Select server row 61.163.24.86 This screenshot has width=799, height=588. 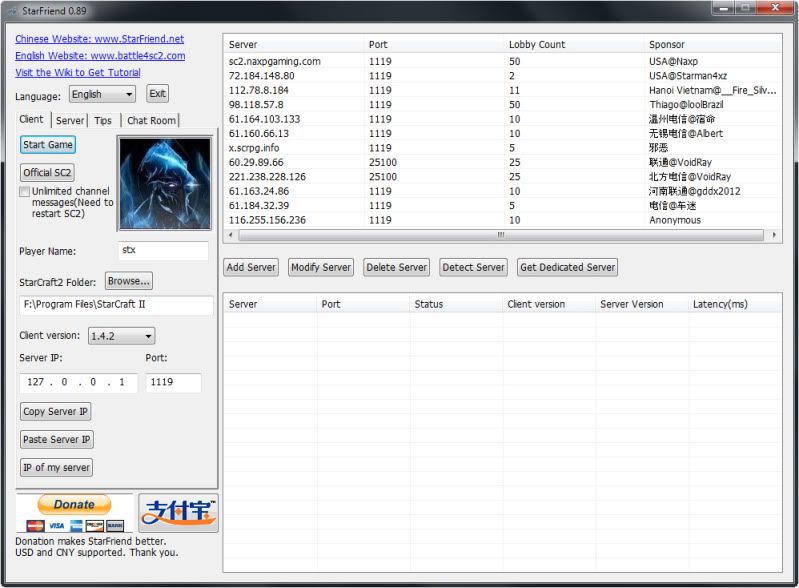click(x=502, y=191)
